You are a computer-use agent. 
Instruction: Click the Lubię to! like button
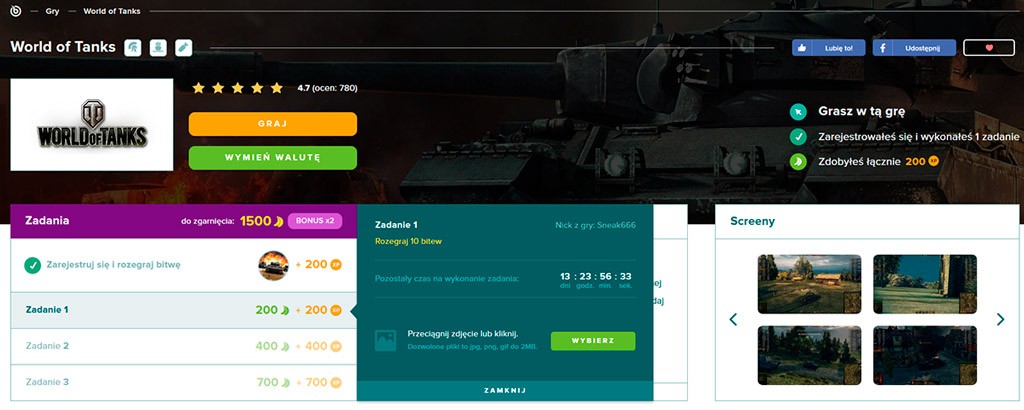coord(829,48)
